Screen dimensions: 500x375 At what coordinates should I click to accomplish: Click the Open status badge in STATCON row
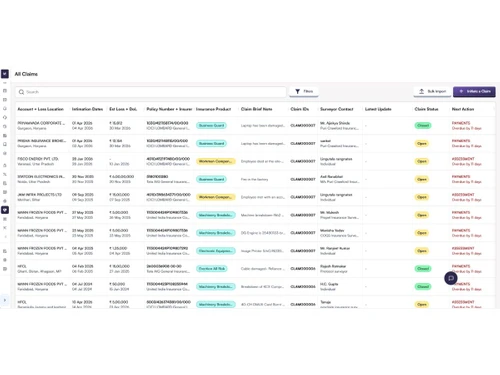[x=422, y=179]
